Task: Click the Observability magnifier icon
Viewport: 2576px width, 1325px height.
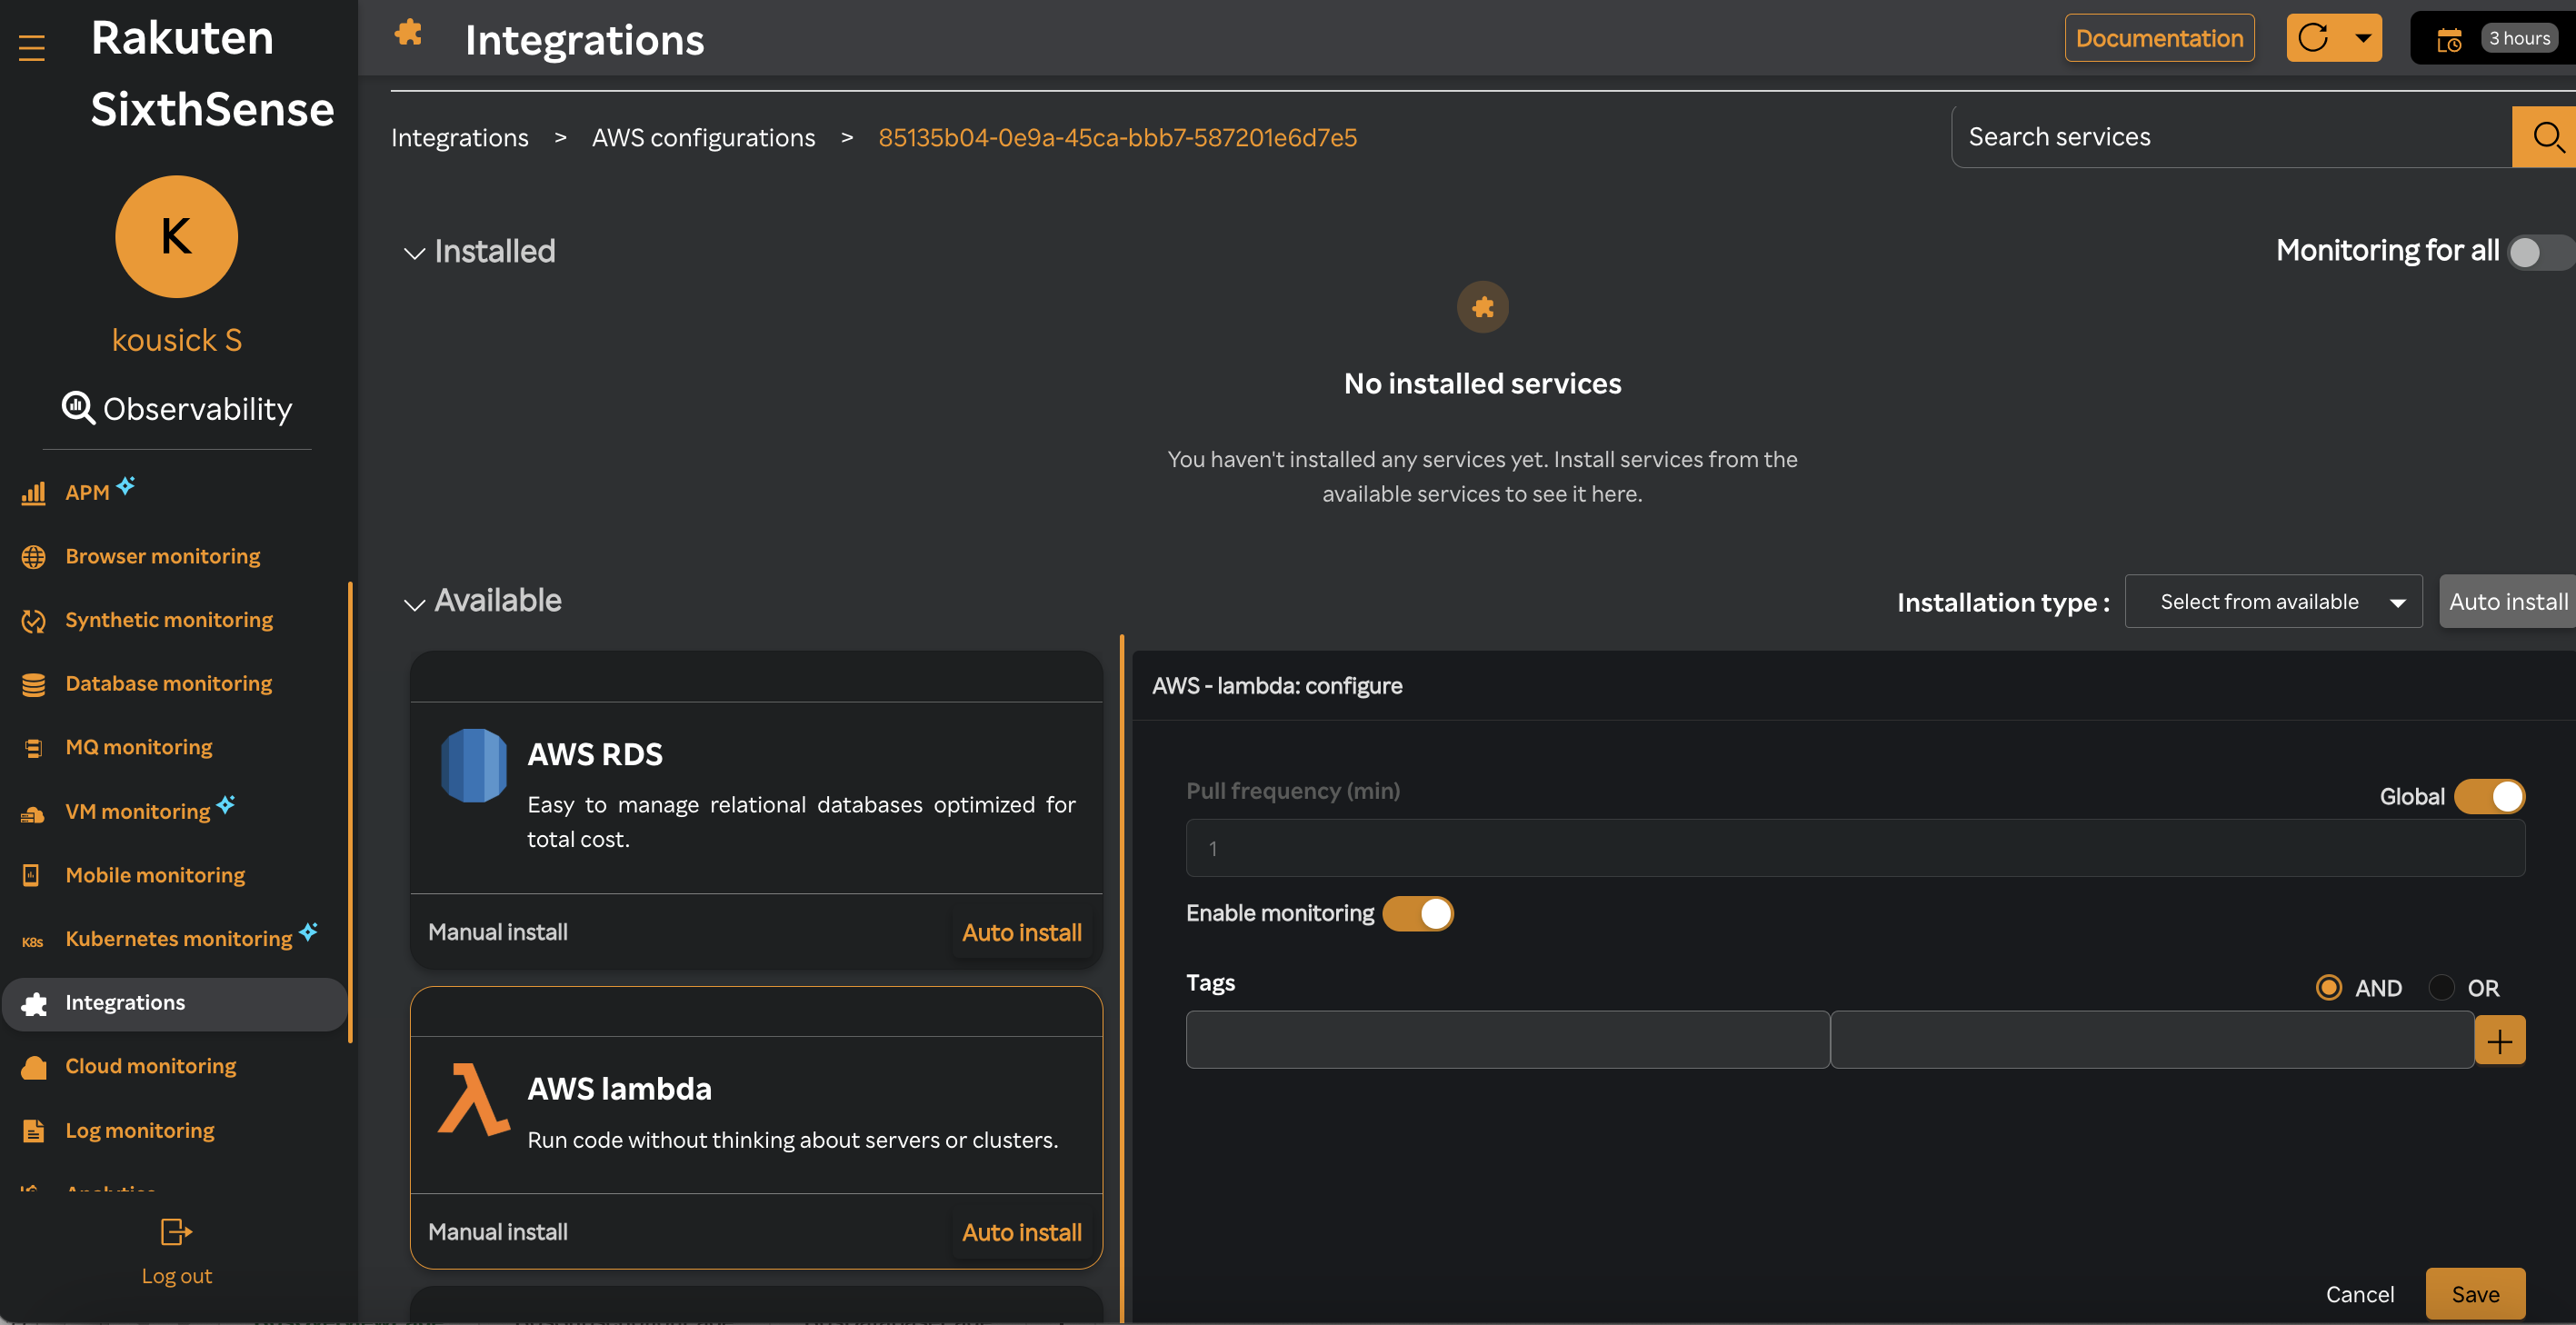Action: [x=78, y=408]
